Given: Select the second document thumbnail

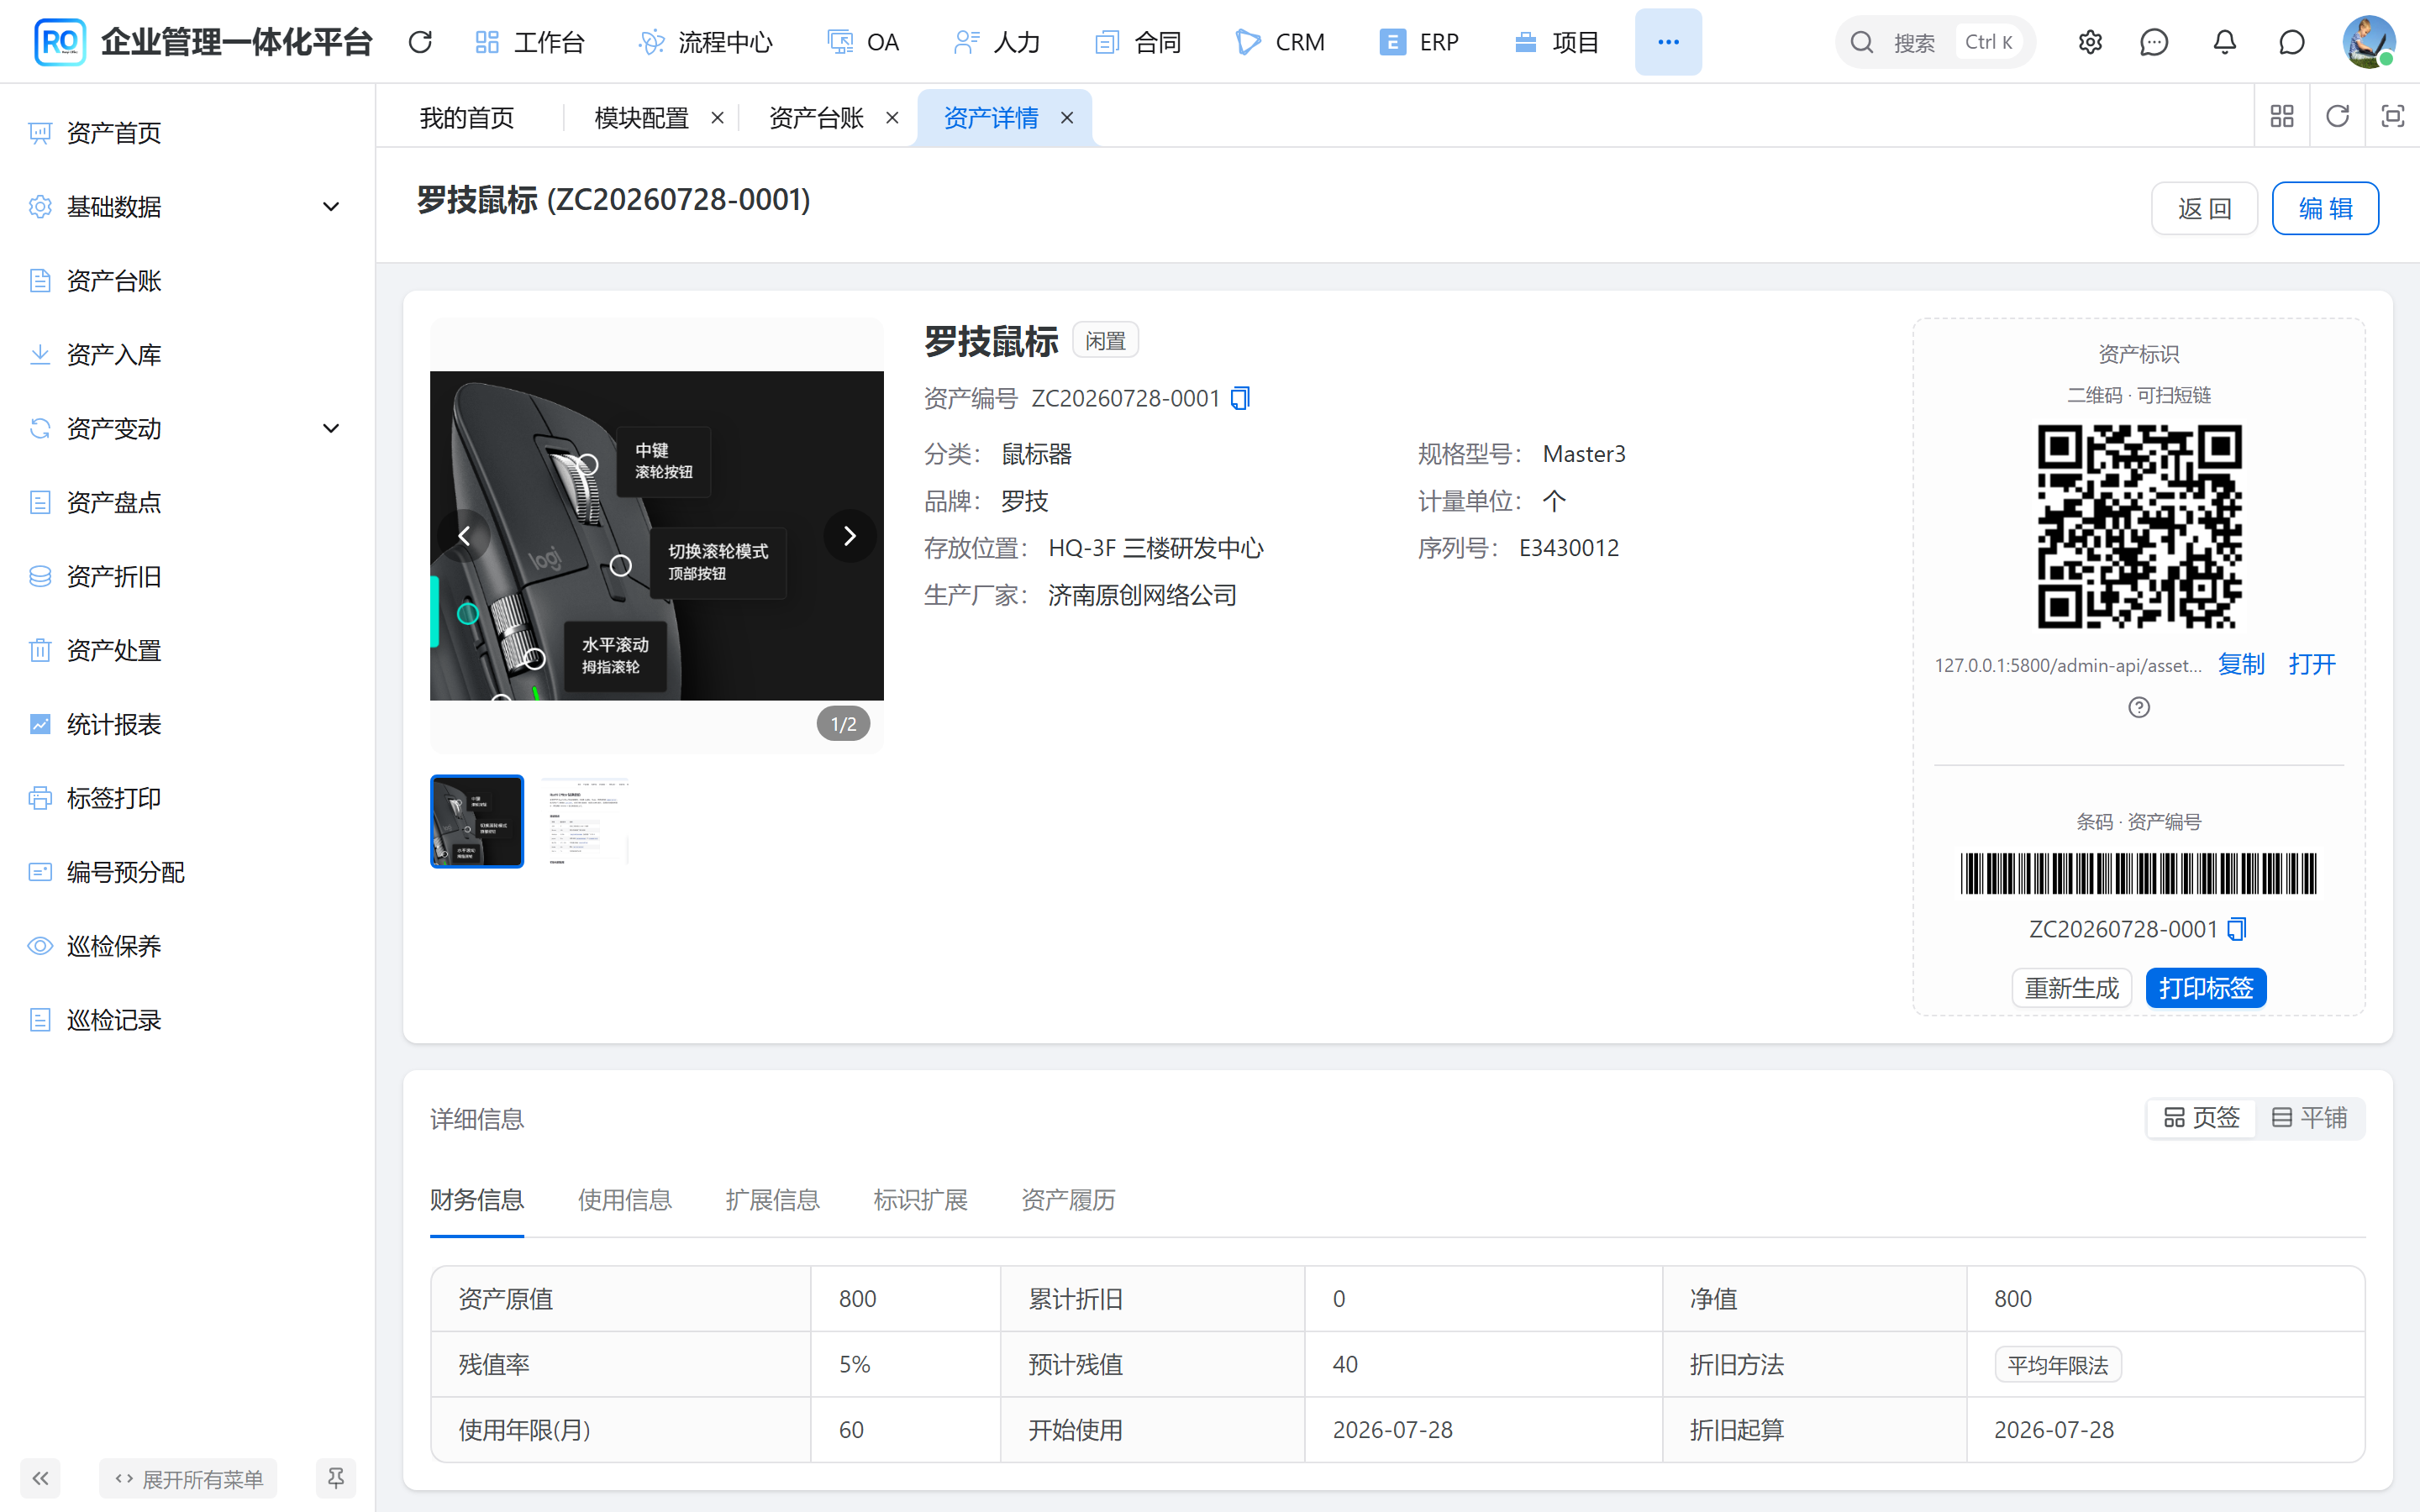Looking at the screenshot, I should click(585, 821).
